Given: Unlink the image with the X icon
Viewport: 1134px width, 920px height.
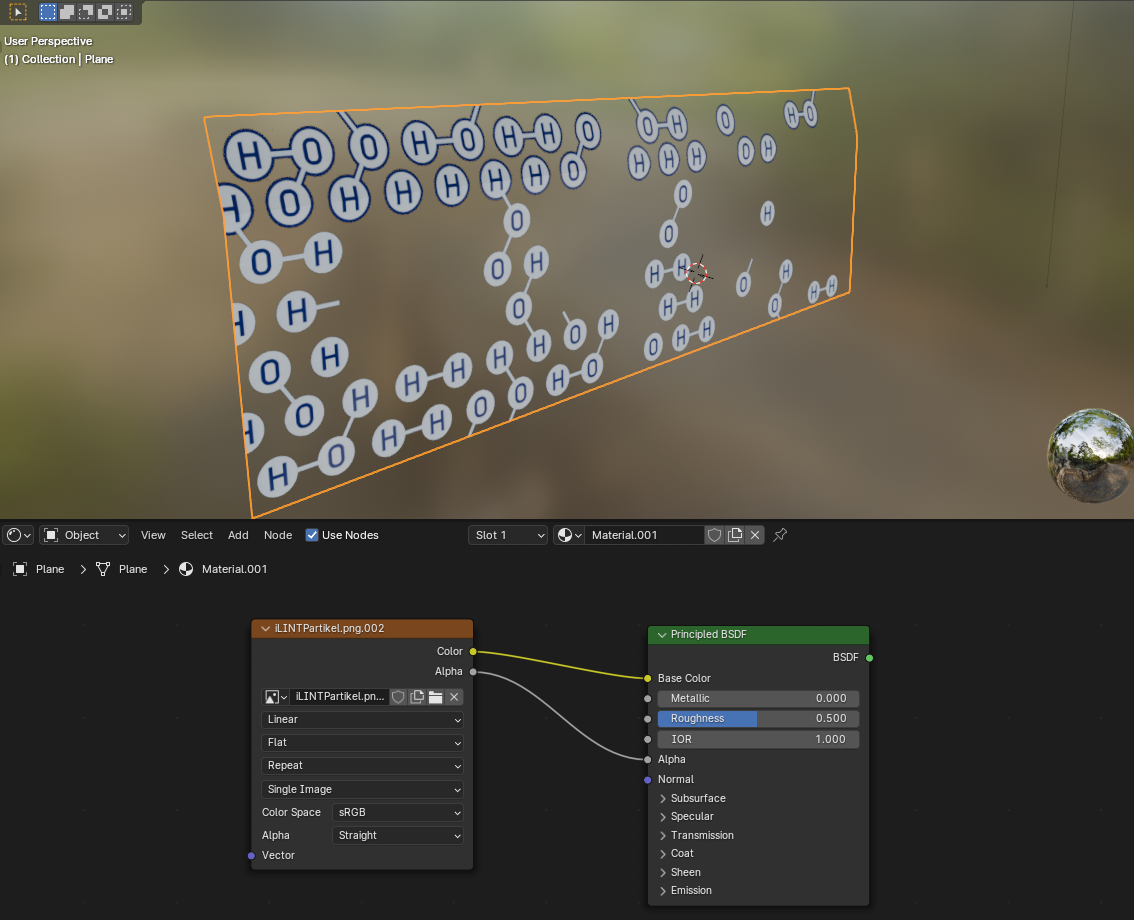Looking at the screenshot, I should click(454, 697).
